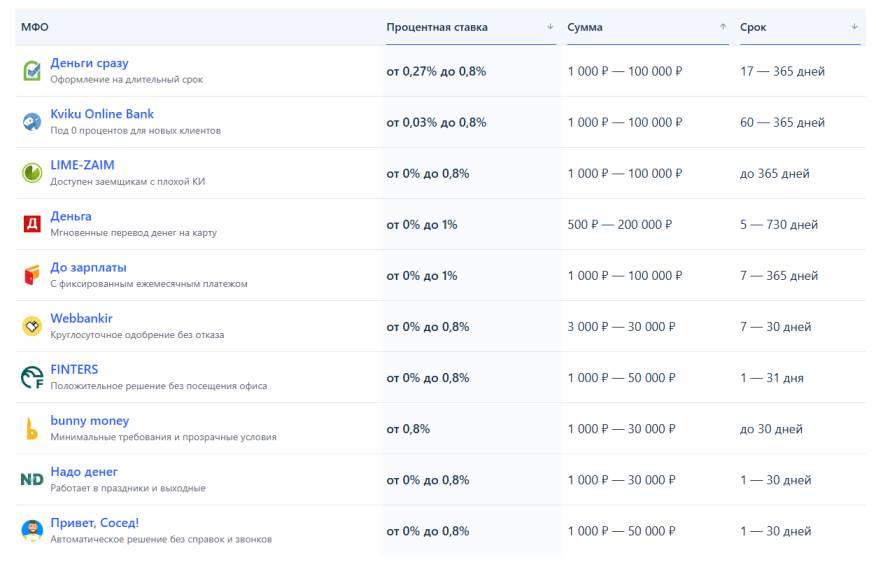Click the Kviku Online Bank logo icon
The height and width of the screenshot is (569, 876).
[32, 122]
